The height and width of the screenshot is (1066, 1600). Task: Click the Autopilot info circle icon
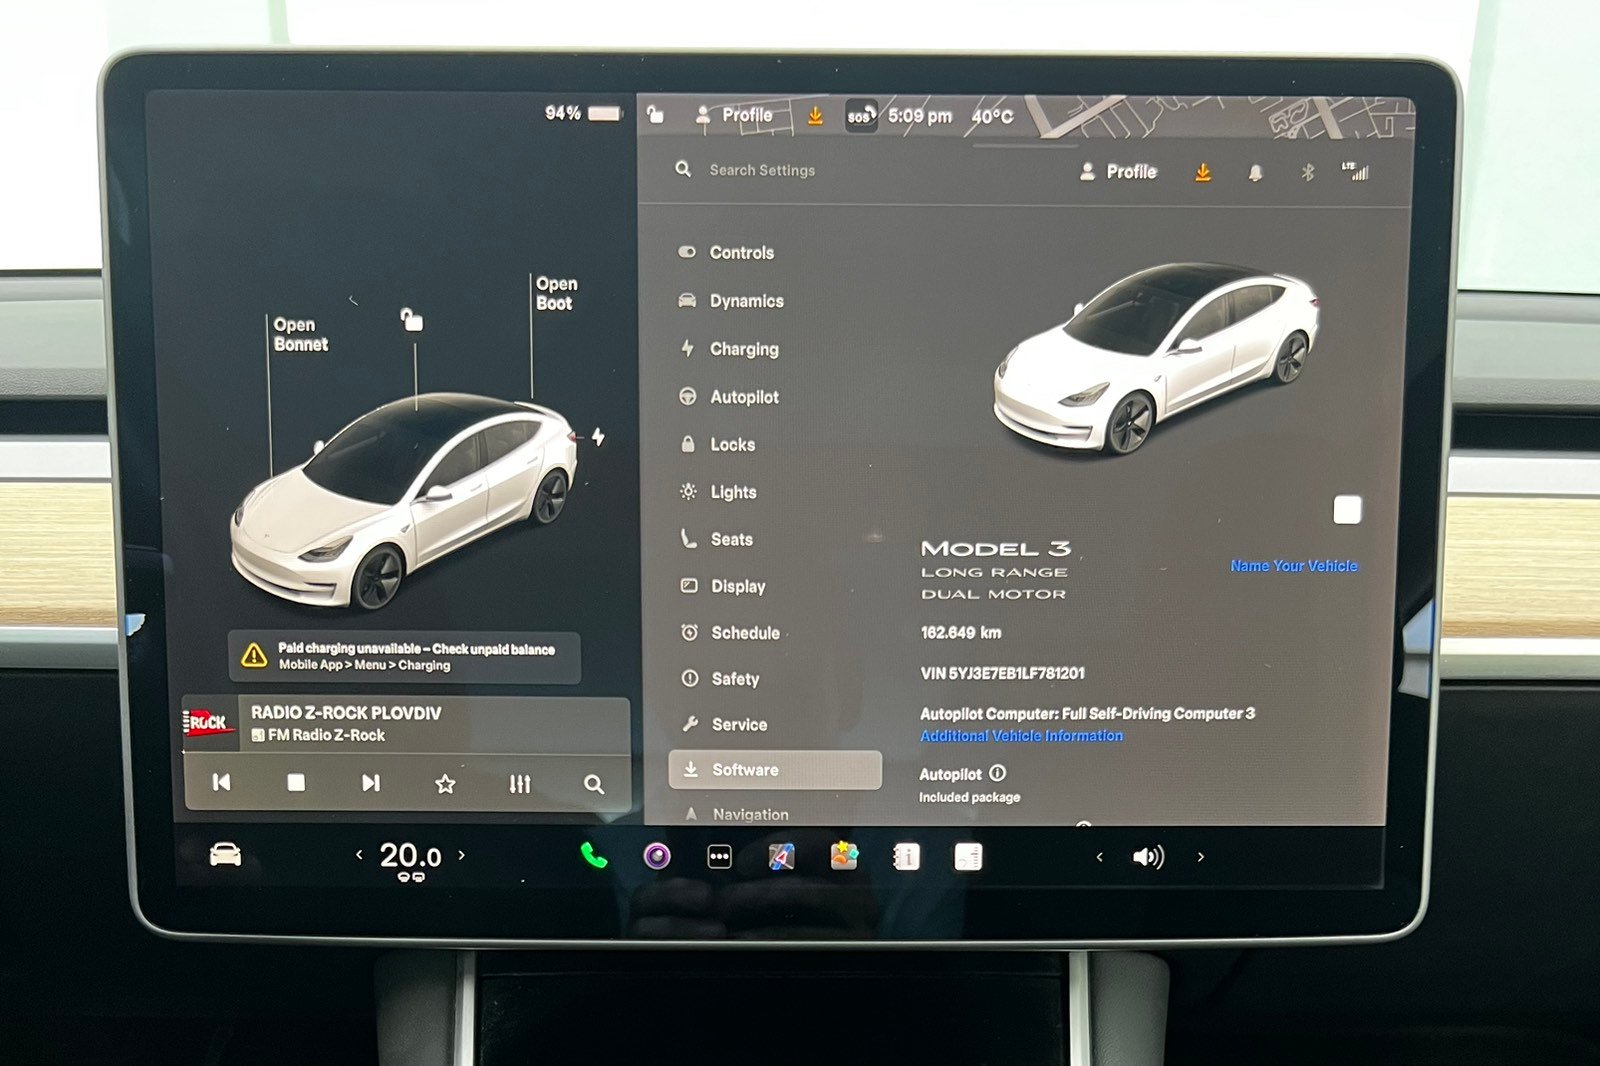pyautogui.click(x=998, y=773)
